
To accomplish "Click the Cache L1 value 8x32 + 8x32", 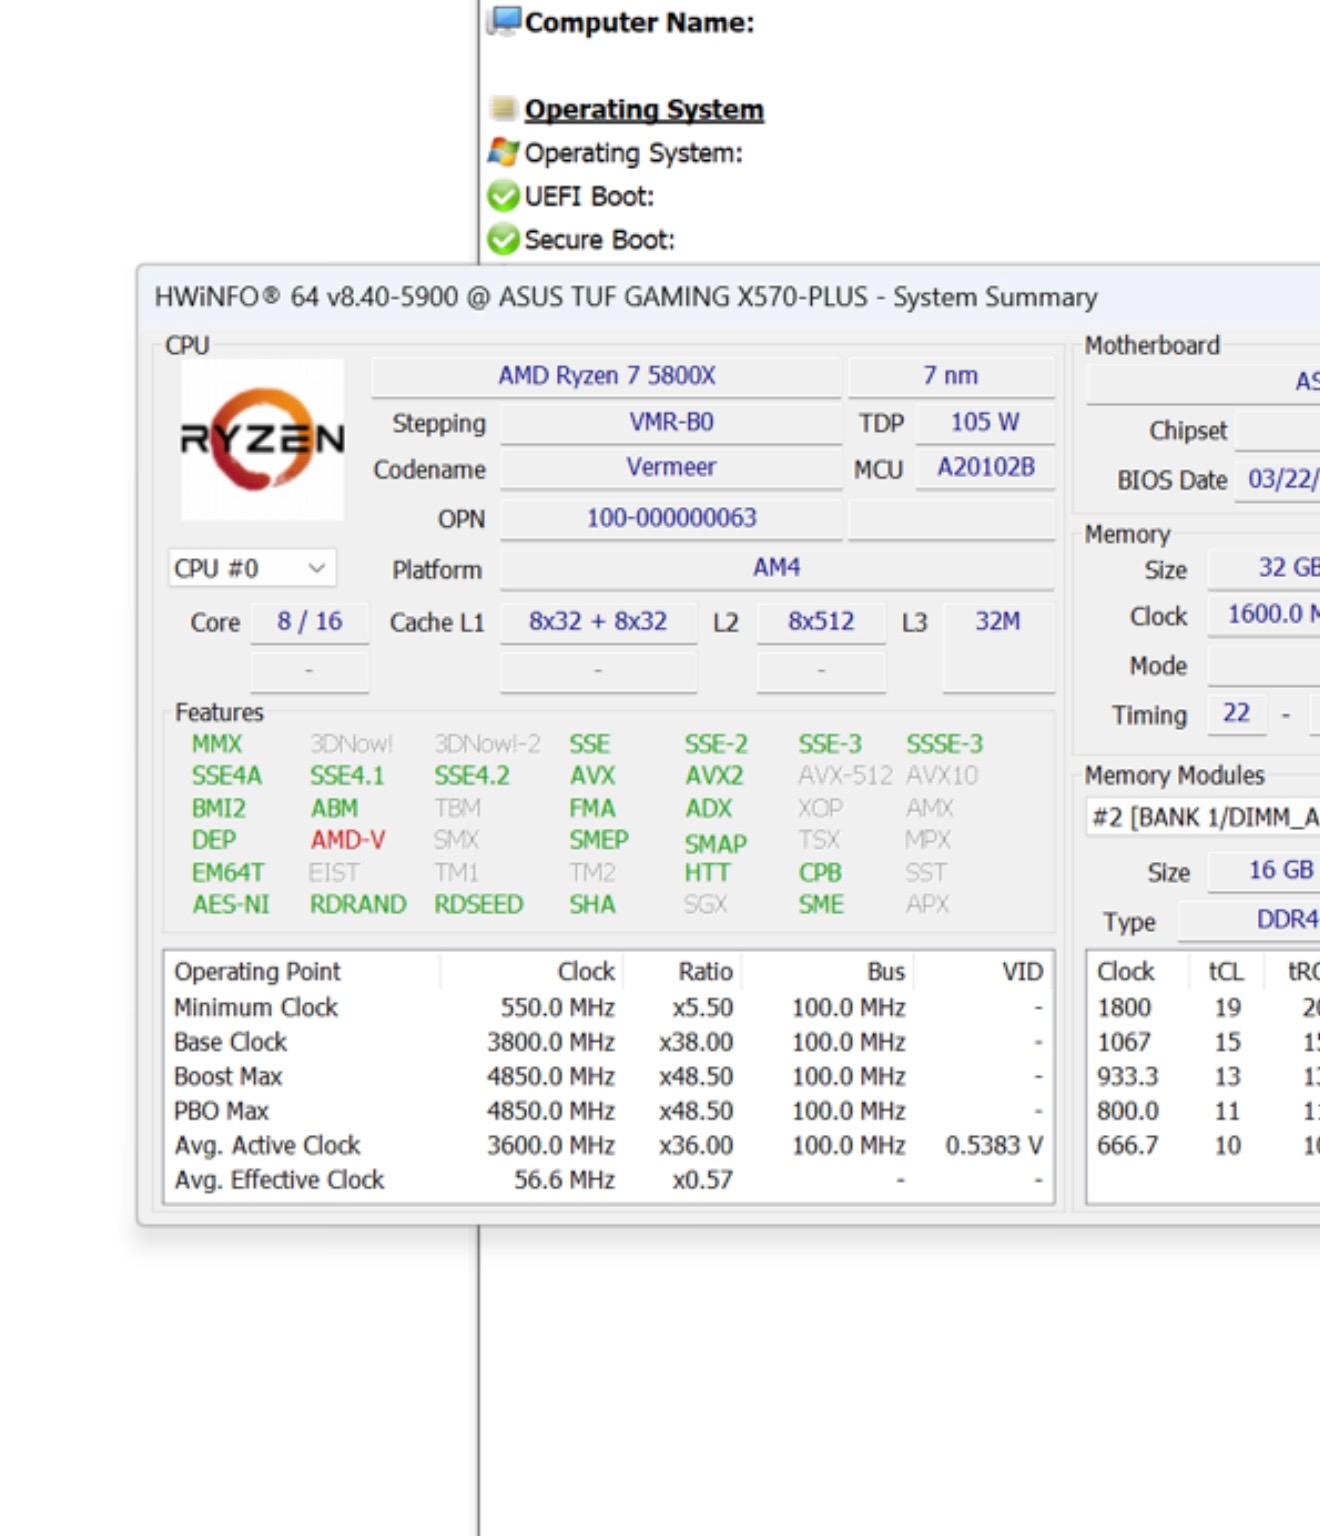I will click(x=598, y=622).
